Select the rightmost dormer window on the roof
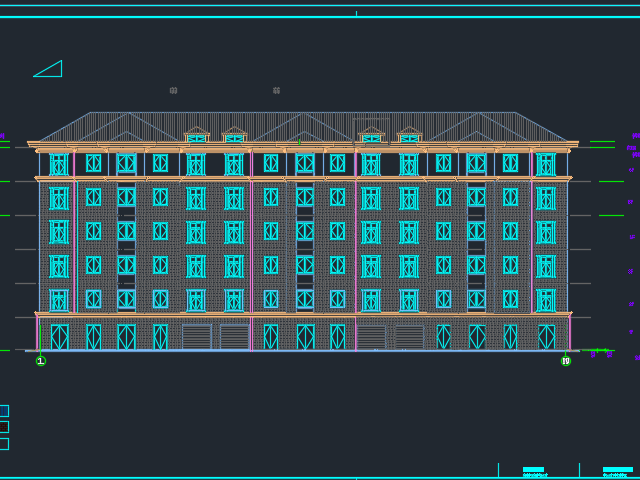 point(409,136)
